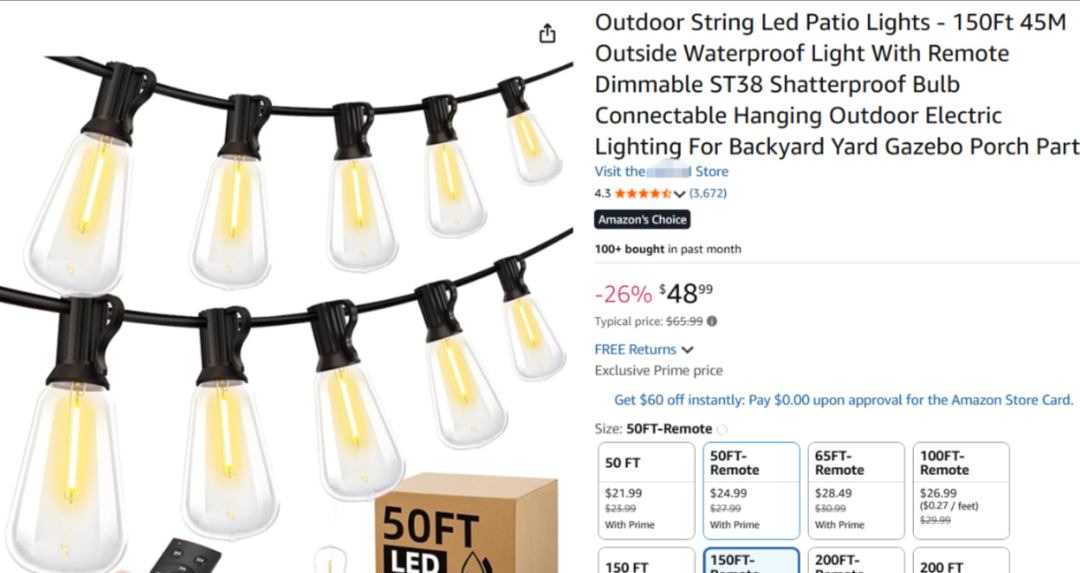Viewport: 1080px width, 573px height.
Task: Open the 3,672 ratings link
Action: [708, 194]
